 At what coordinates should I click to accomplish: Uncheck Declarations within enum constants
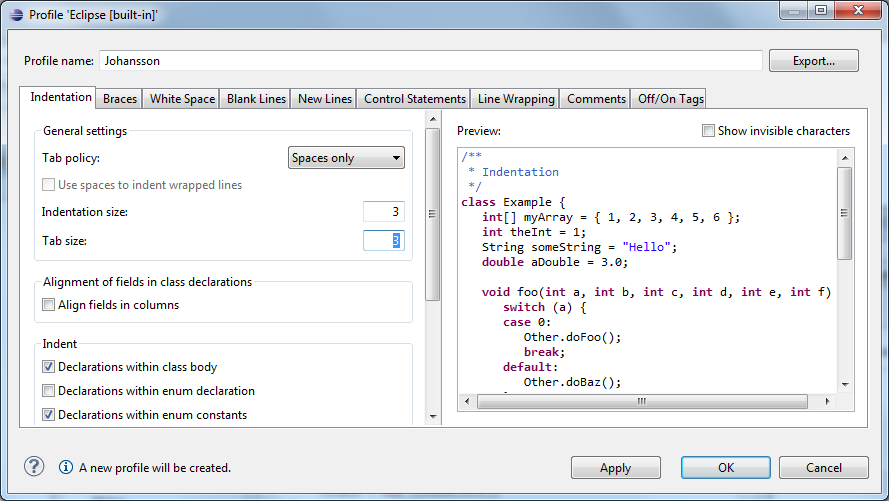tap(49, 415)
